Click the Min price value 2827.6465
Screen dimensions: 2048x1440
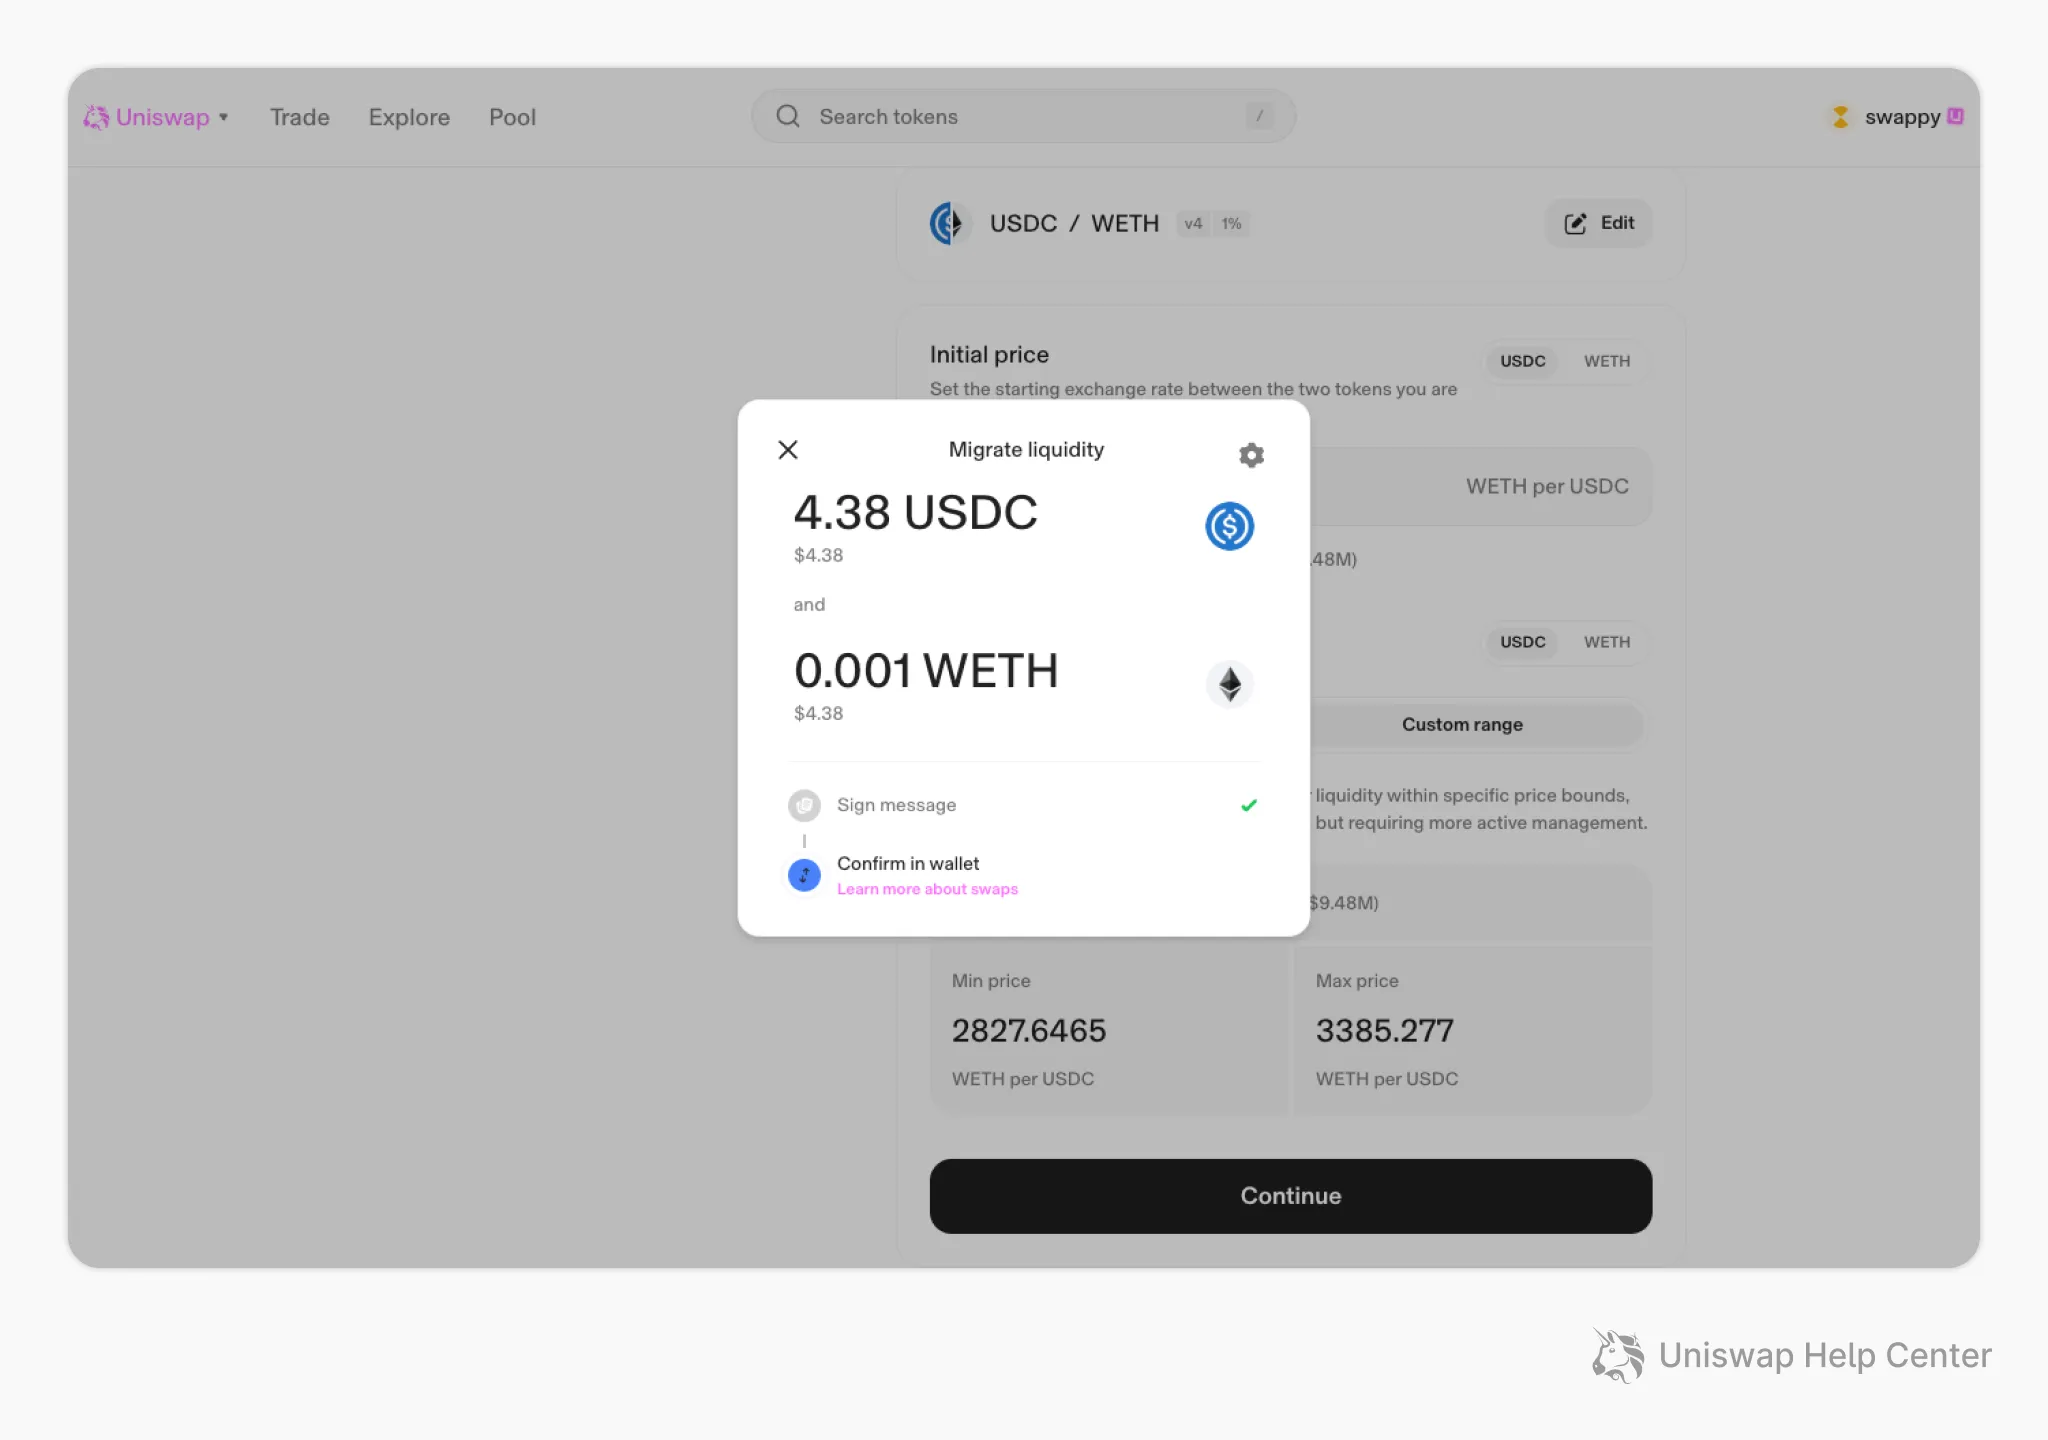(x=1028, y=1030)
